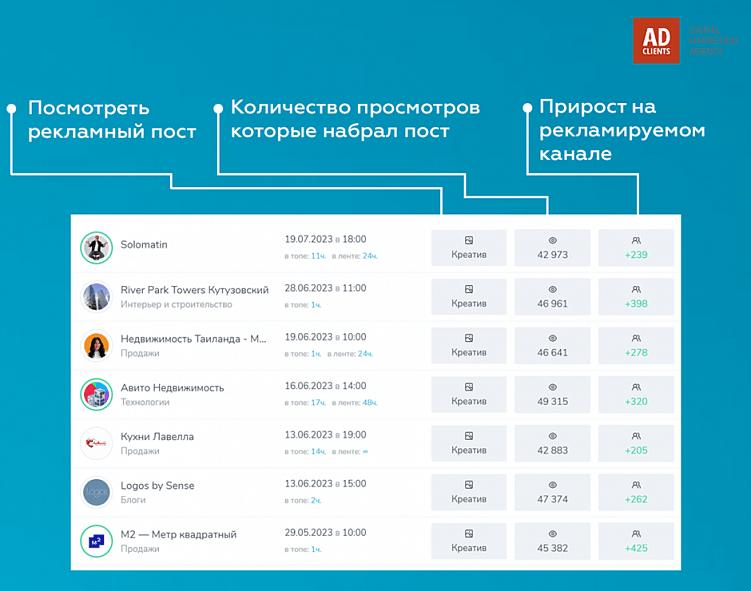The width and height of the screenshot is (751, 591).
Task: Click the views tile showing 42 973
Action: pyautogui.click(x=552, y=248)
